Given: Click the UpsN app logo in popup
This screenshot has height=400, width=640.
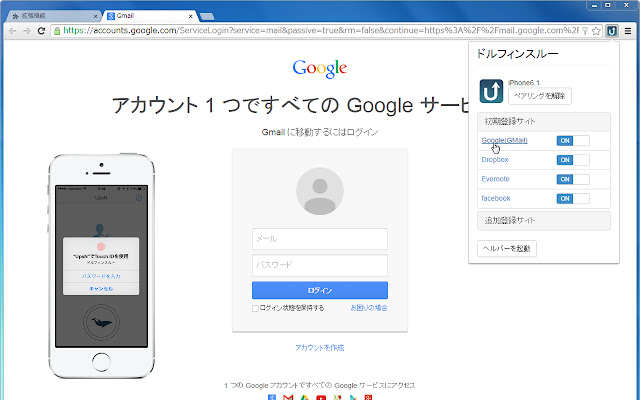Looking at the screenshot, I should pyautogui.click(x=491, y=91).
